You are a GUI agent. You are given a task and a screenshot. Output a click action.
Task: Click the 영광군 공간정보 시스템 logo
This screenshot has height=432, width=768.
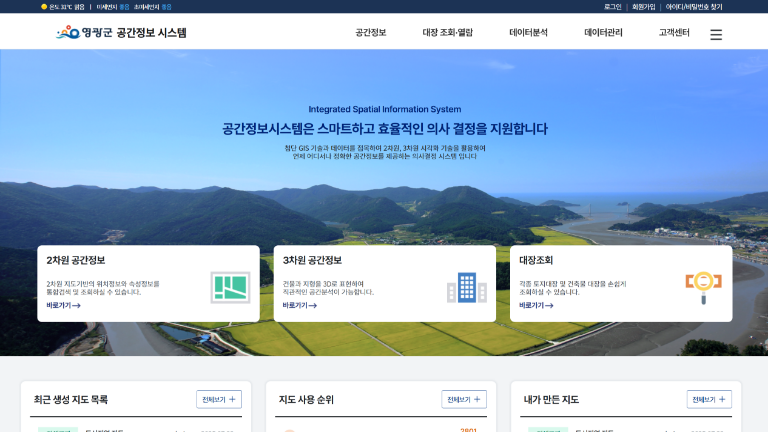point(121,33)
